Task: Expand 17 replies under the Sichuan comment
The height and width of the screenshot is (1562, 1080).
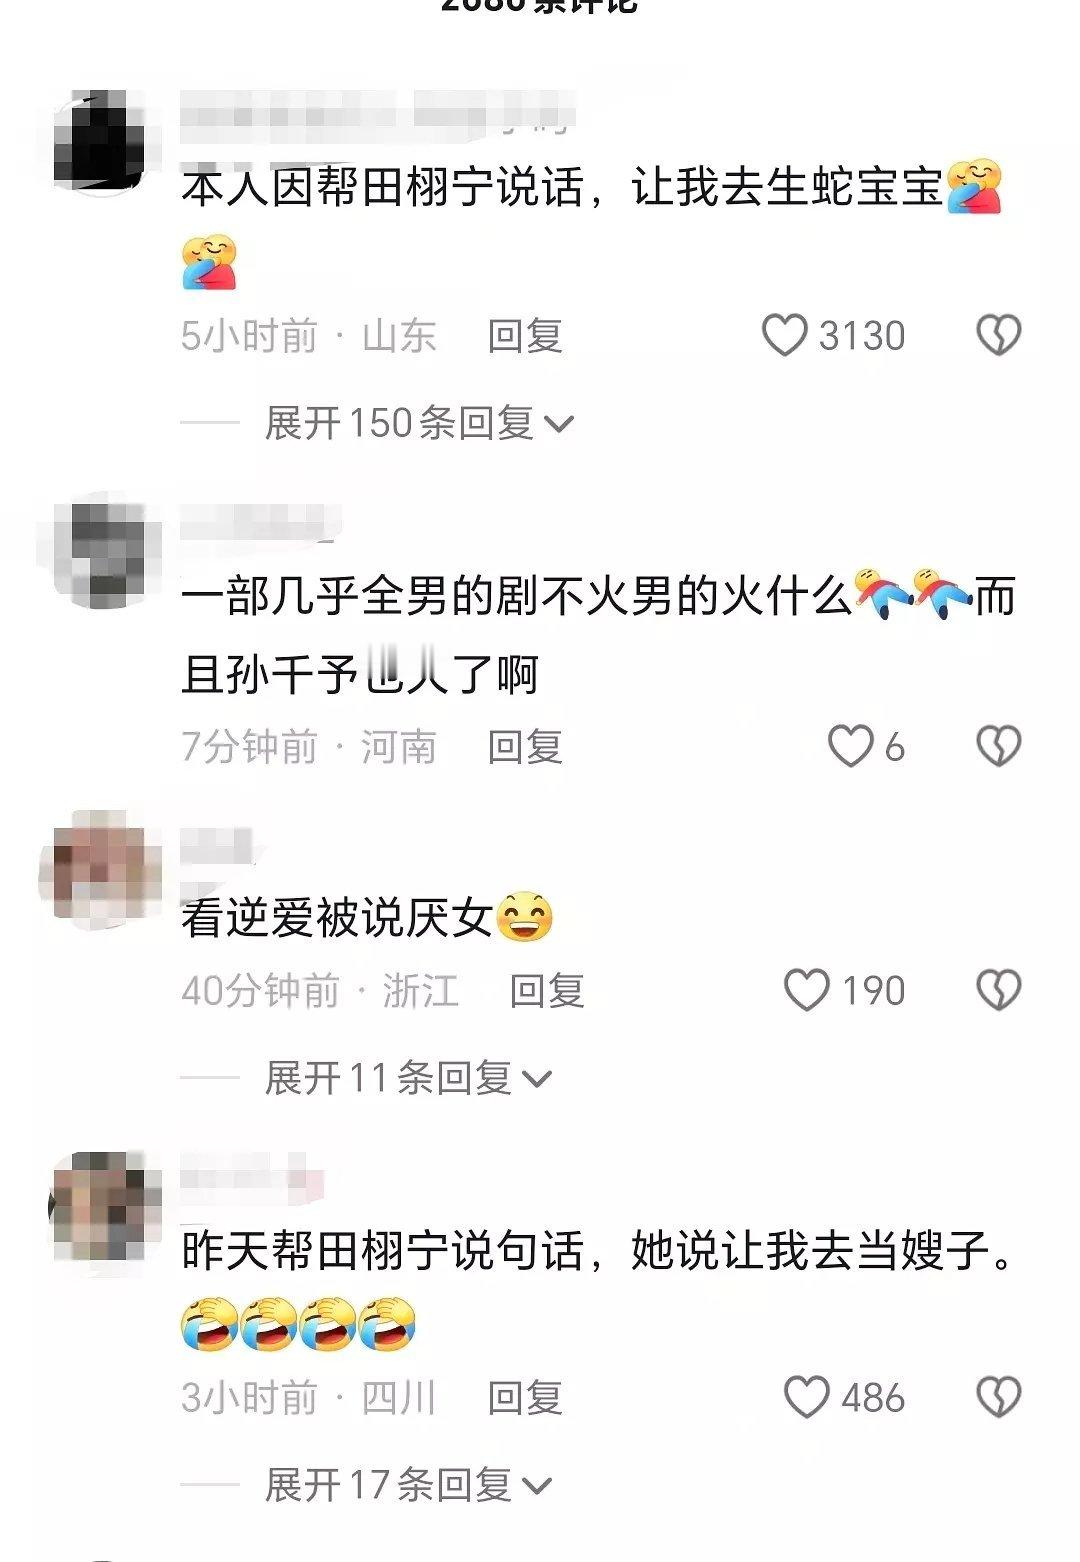Action: tap(408, 1485)
